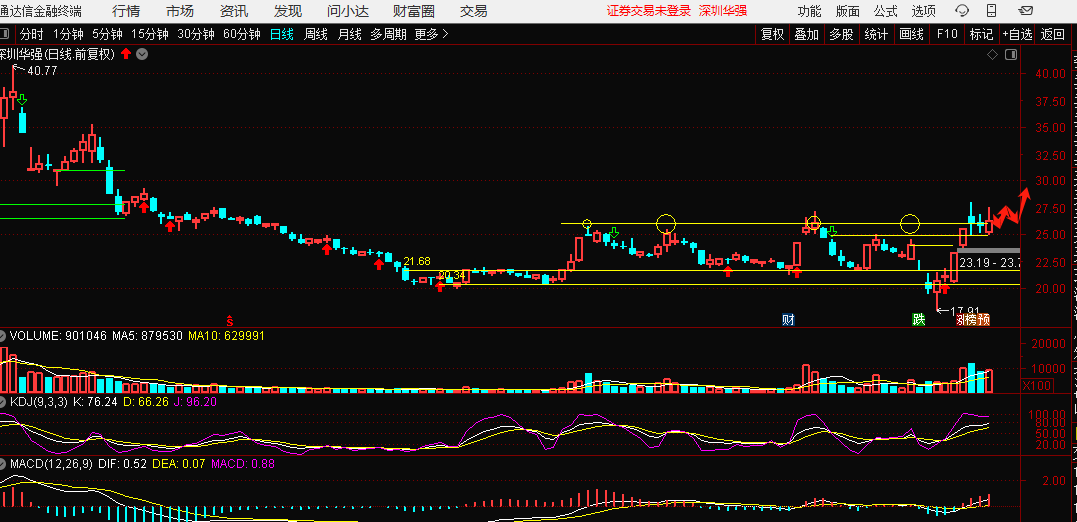The image size is (1077, 522).
Task: Open the 发现 menu
Action: [287, 11]
